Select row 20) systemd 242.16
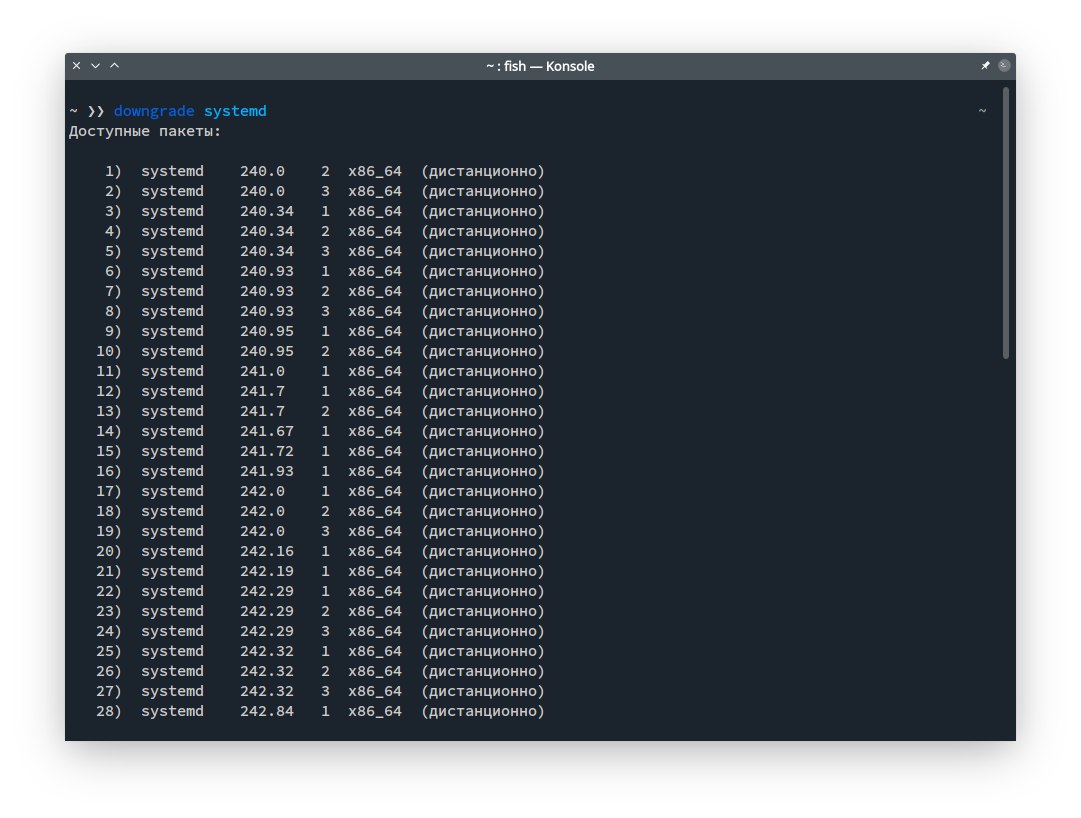This screenshot has height=818, width=1081. pyautogui.click(x=321, y=551)
